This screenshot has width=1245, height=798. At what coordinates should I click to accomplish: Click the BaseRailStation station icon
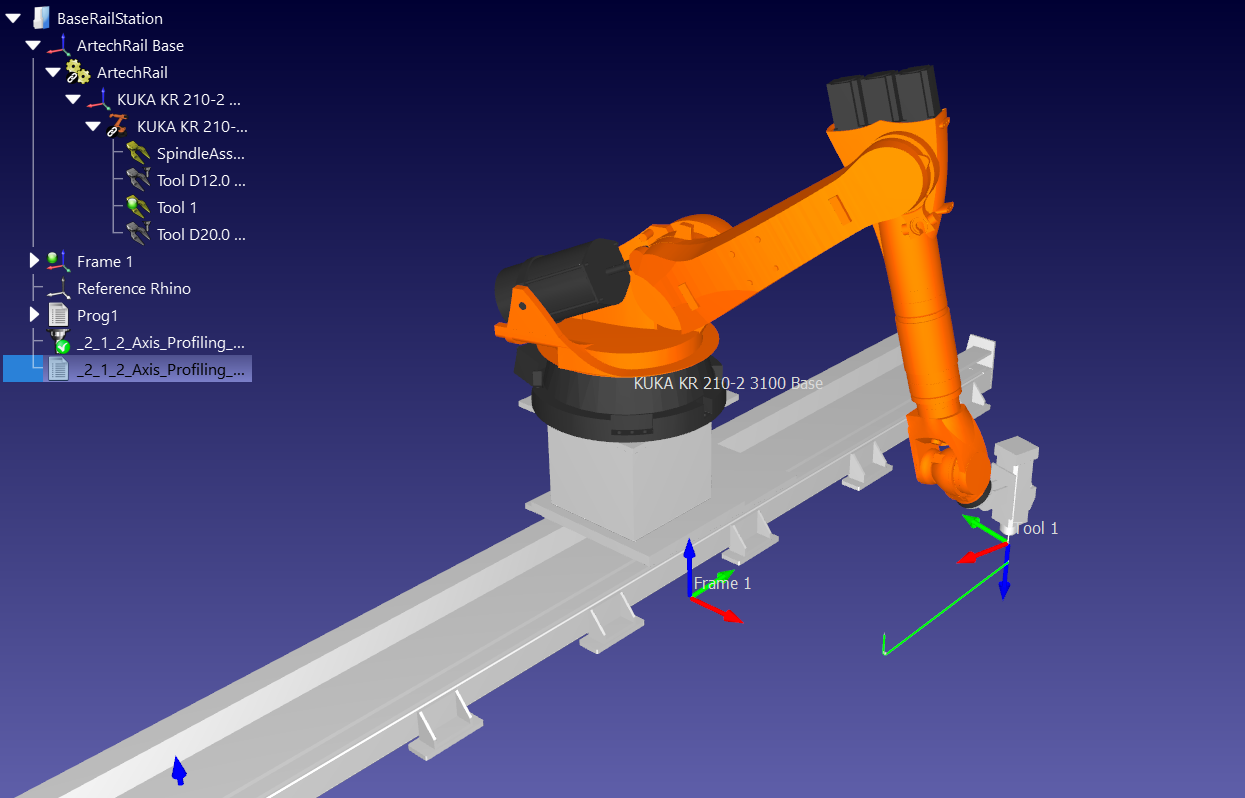coord(41,18)
